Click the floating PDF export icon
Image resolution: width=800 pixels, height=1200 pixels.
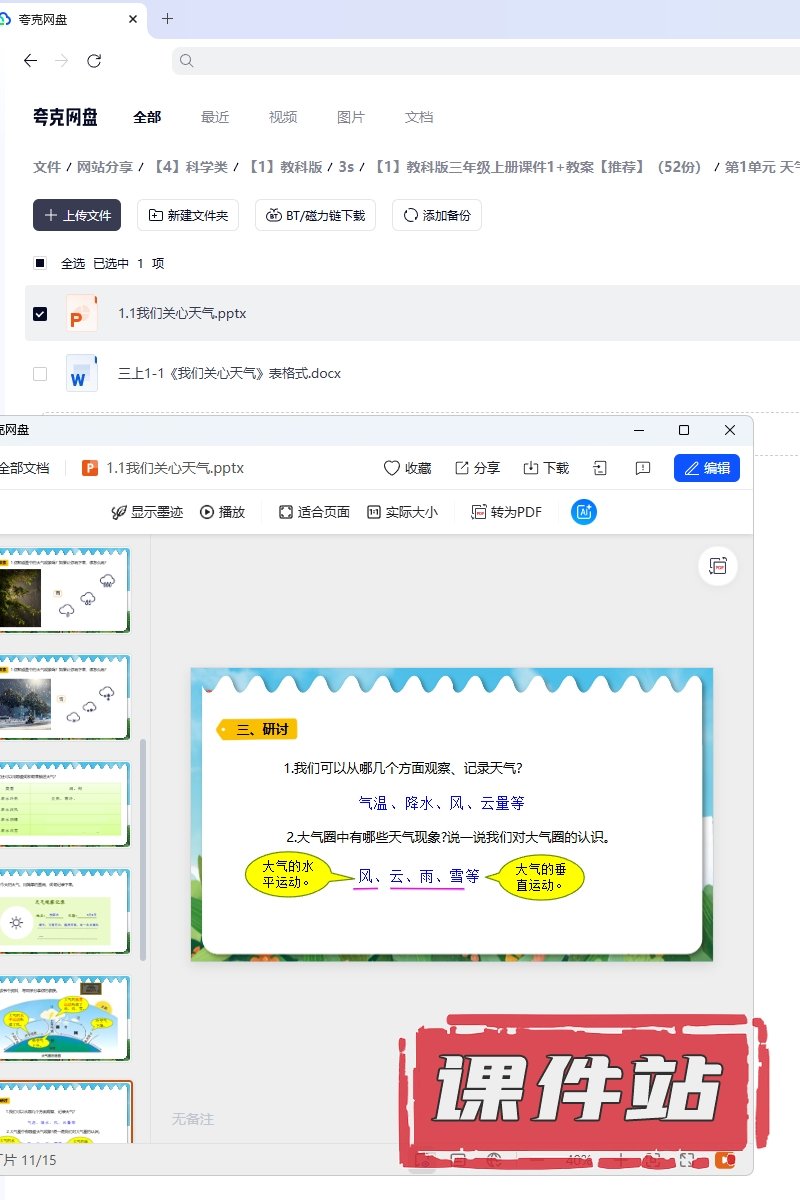[x=717, y=566]
